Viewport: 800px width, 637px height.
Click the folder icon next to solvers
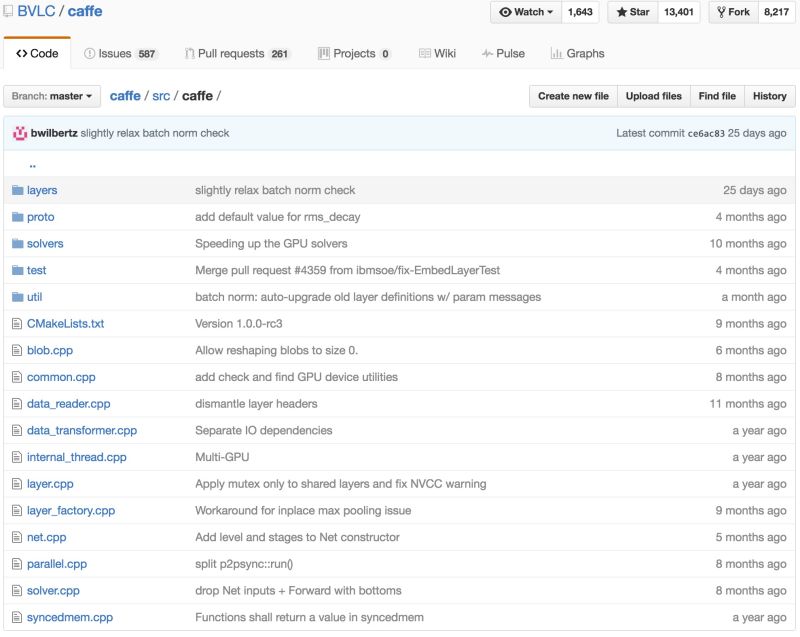point(17,244)
